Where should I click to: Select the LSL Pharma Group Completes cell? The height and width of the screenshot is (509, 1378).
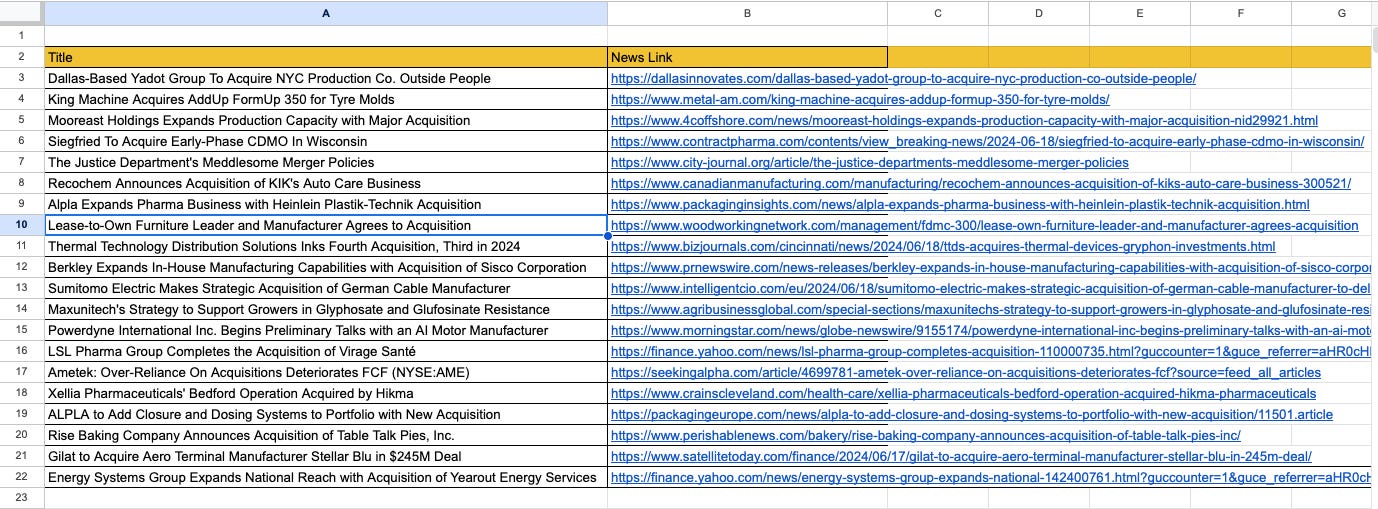click(326, 351)
